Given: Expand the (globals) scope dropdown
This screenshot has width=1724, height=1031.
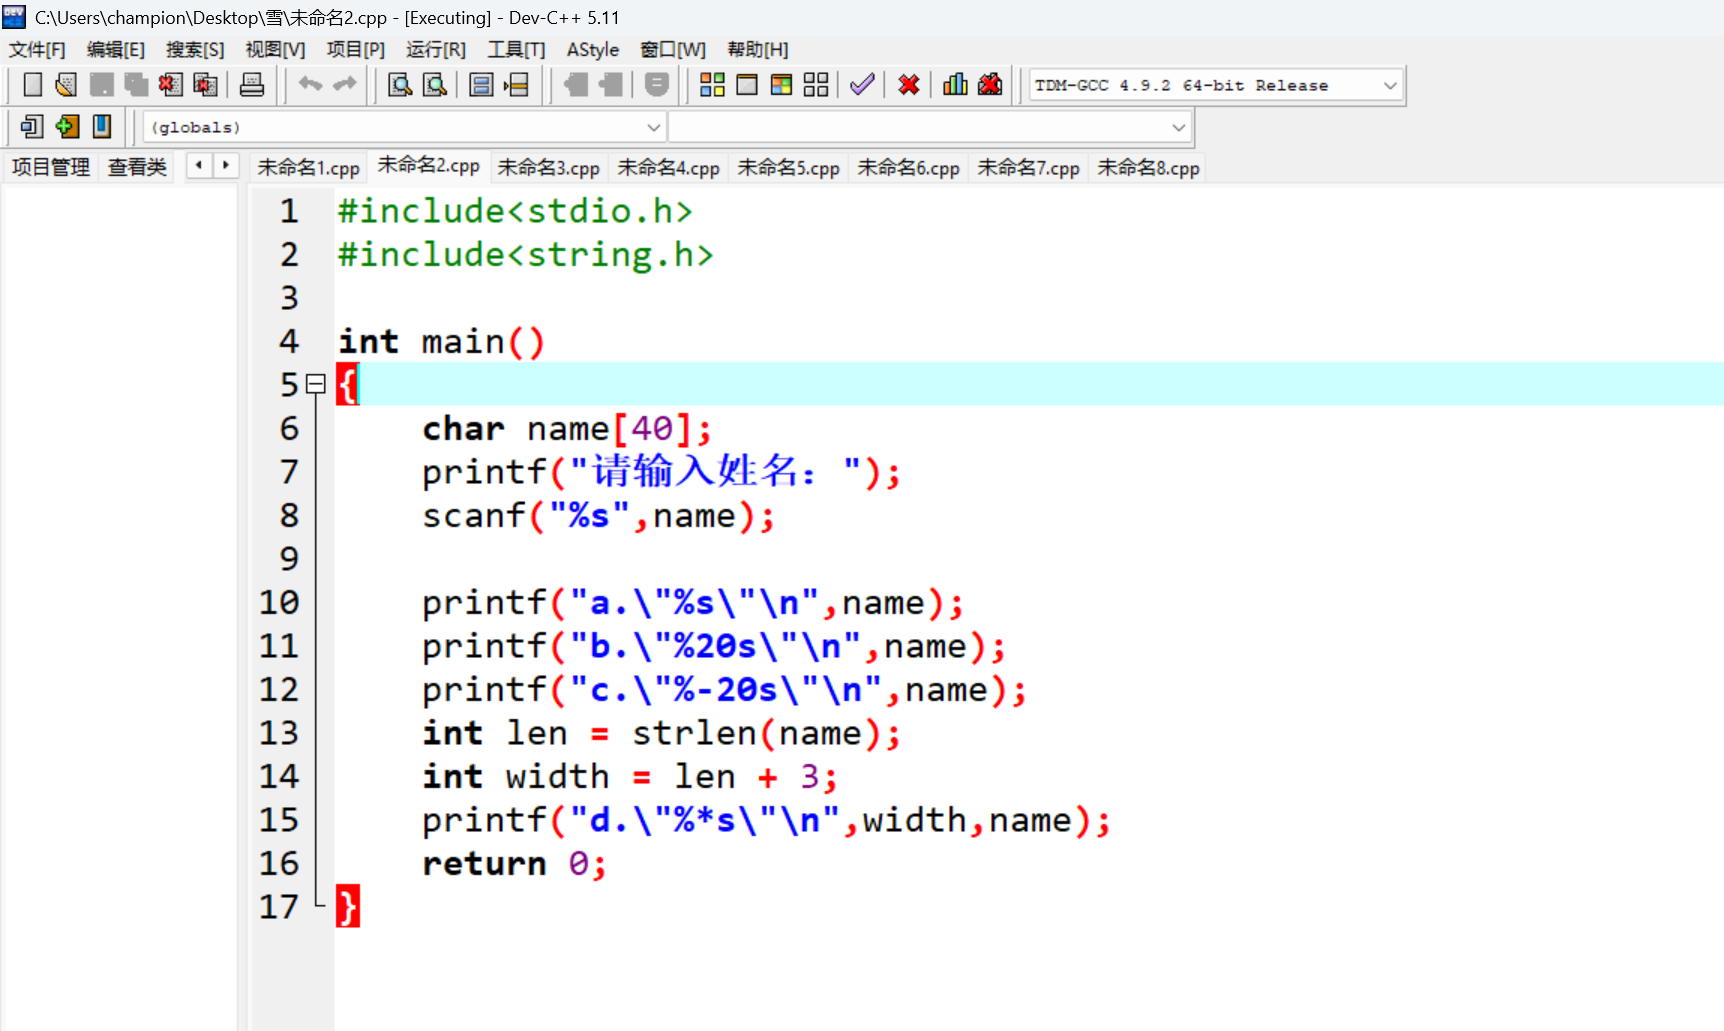Looking at the screenshot, I should (x=405, y=128).
